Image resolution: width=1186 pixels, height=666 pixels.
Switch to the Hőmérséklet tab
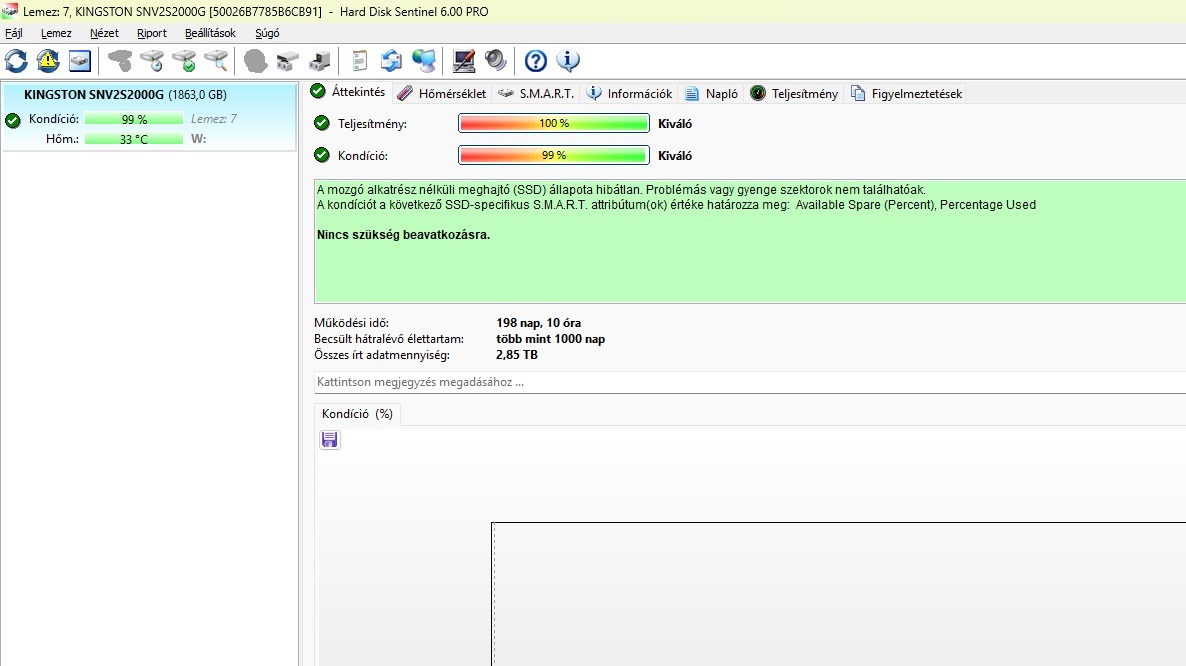(442, 94)
